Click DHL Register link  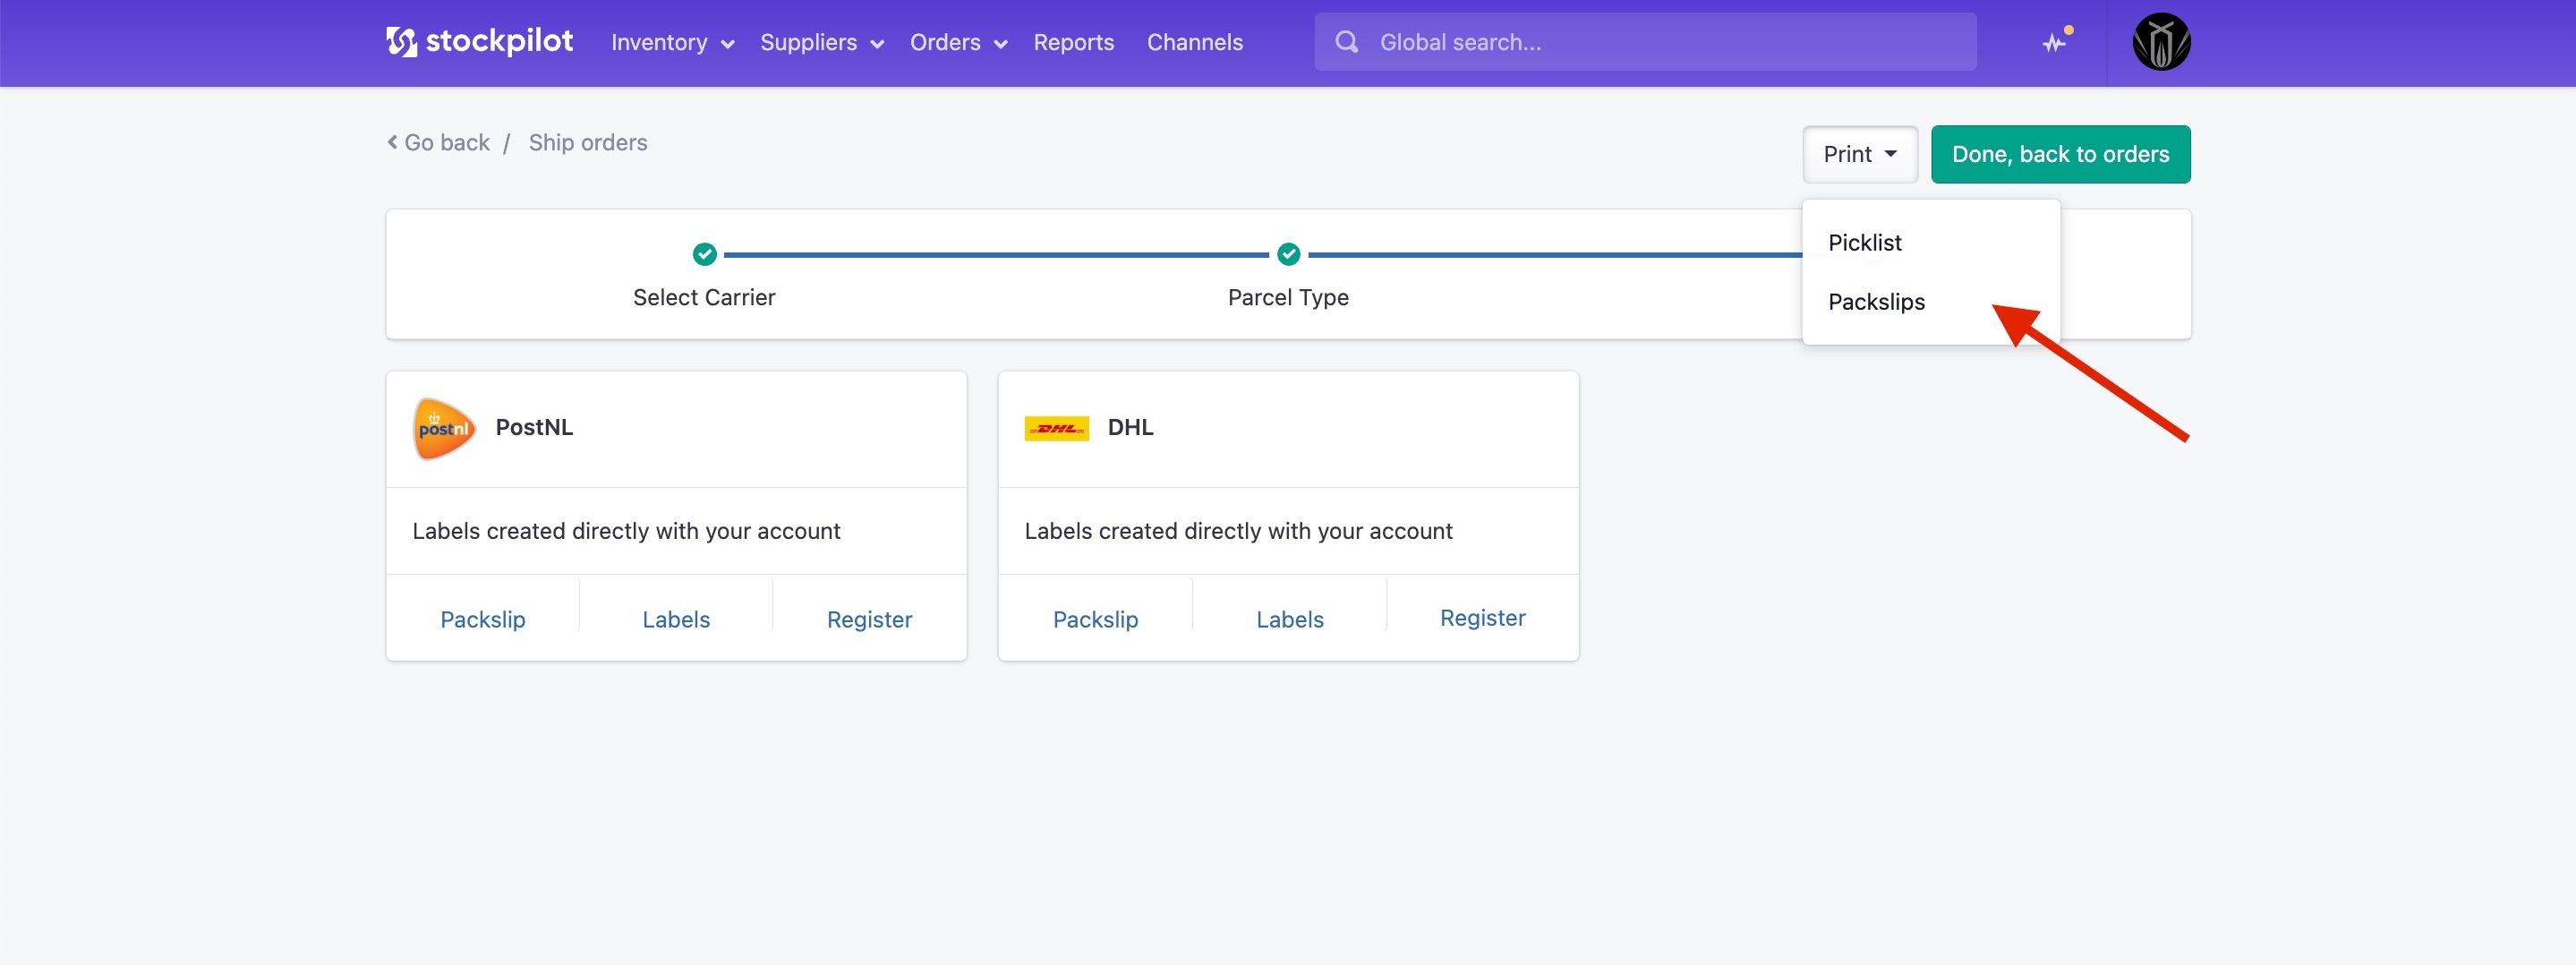click(1482, 618)
